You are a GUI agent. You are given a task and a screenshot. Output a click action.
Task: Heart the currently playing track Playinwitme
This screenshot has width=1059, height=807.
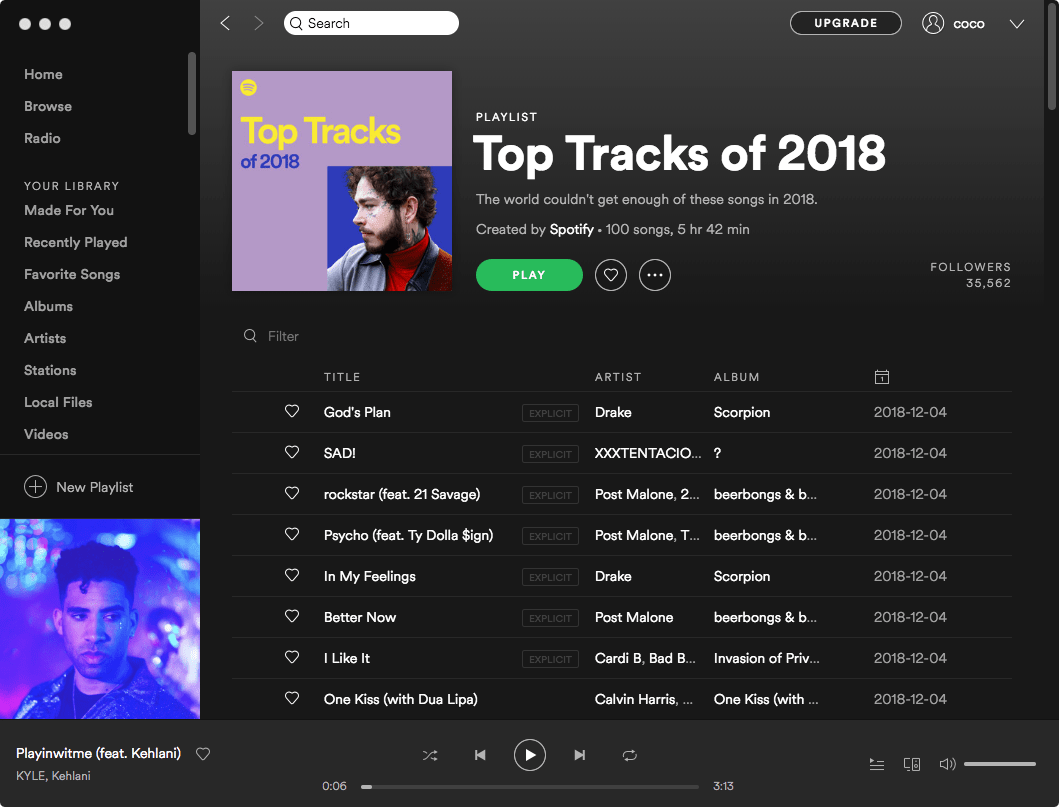[203, 754]
